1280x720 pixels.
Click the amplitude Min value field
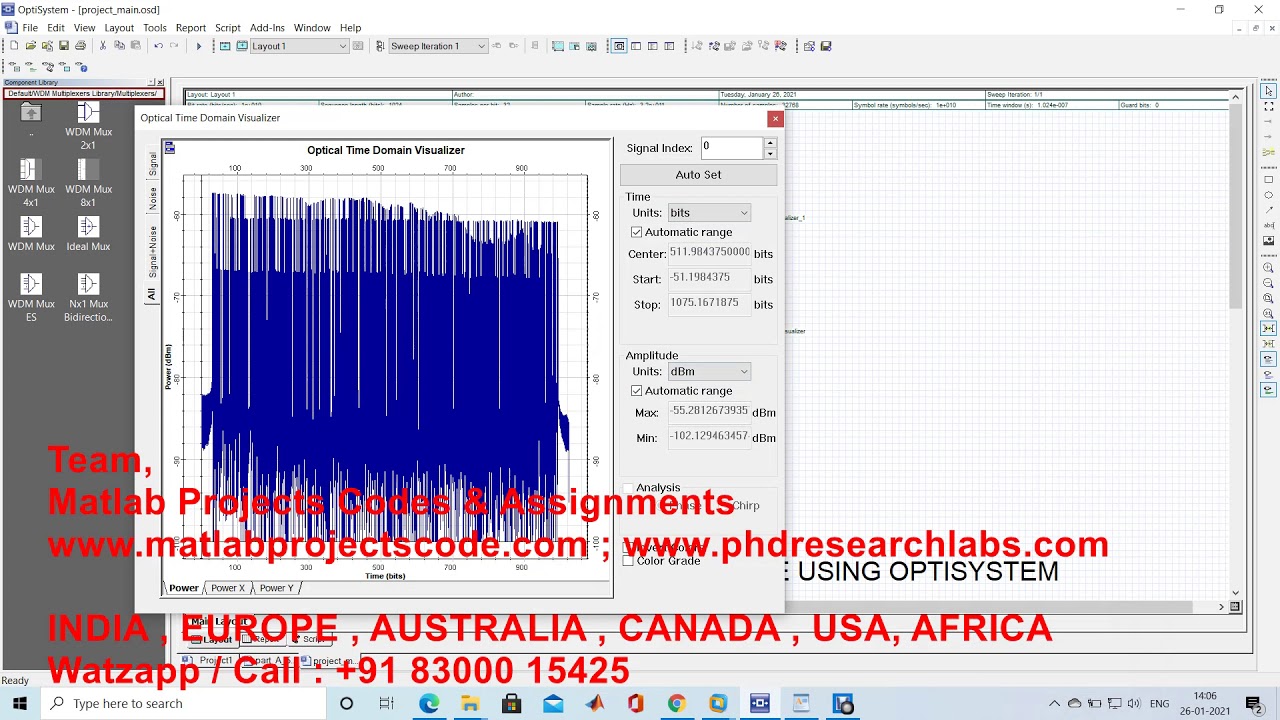tap(709, 436)
